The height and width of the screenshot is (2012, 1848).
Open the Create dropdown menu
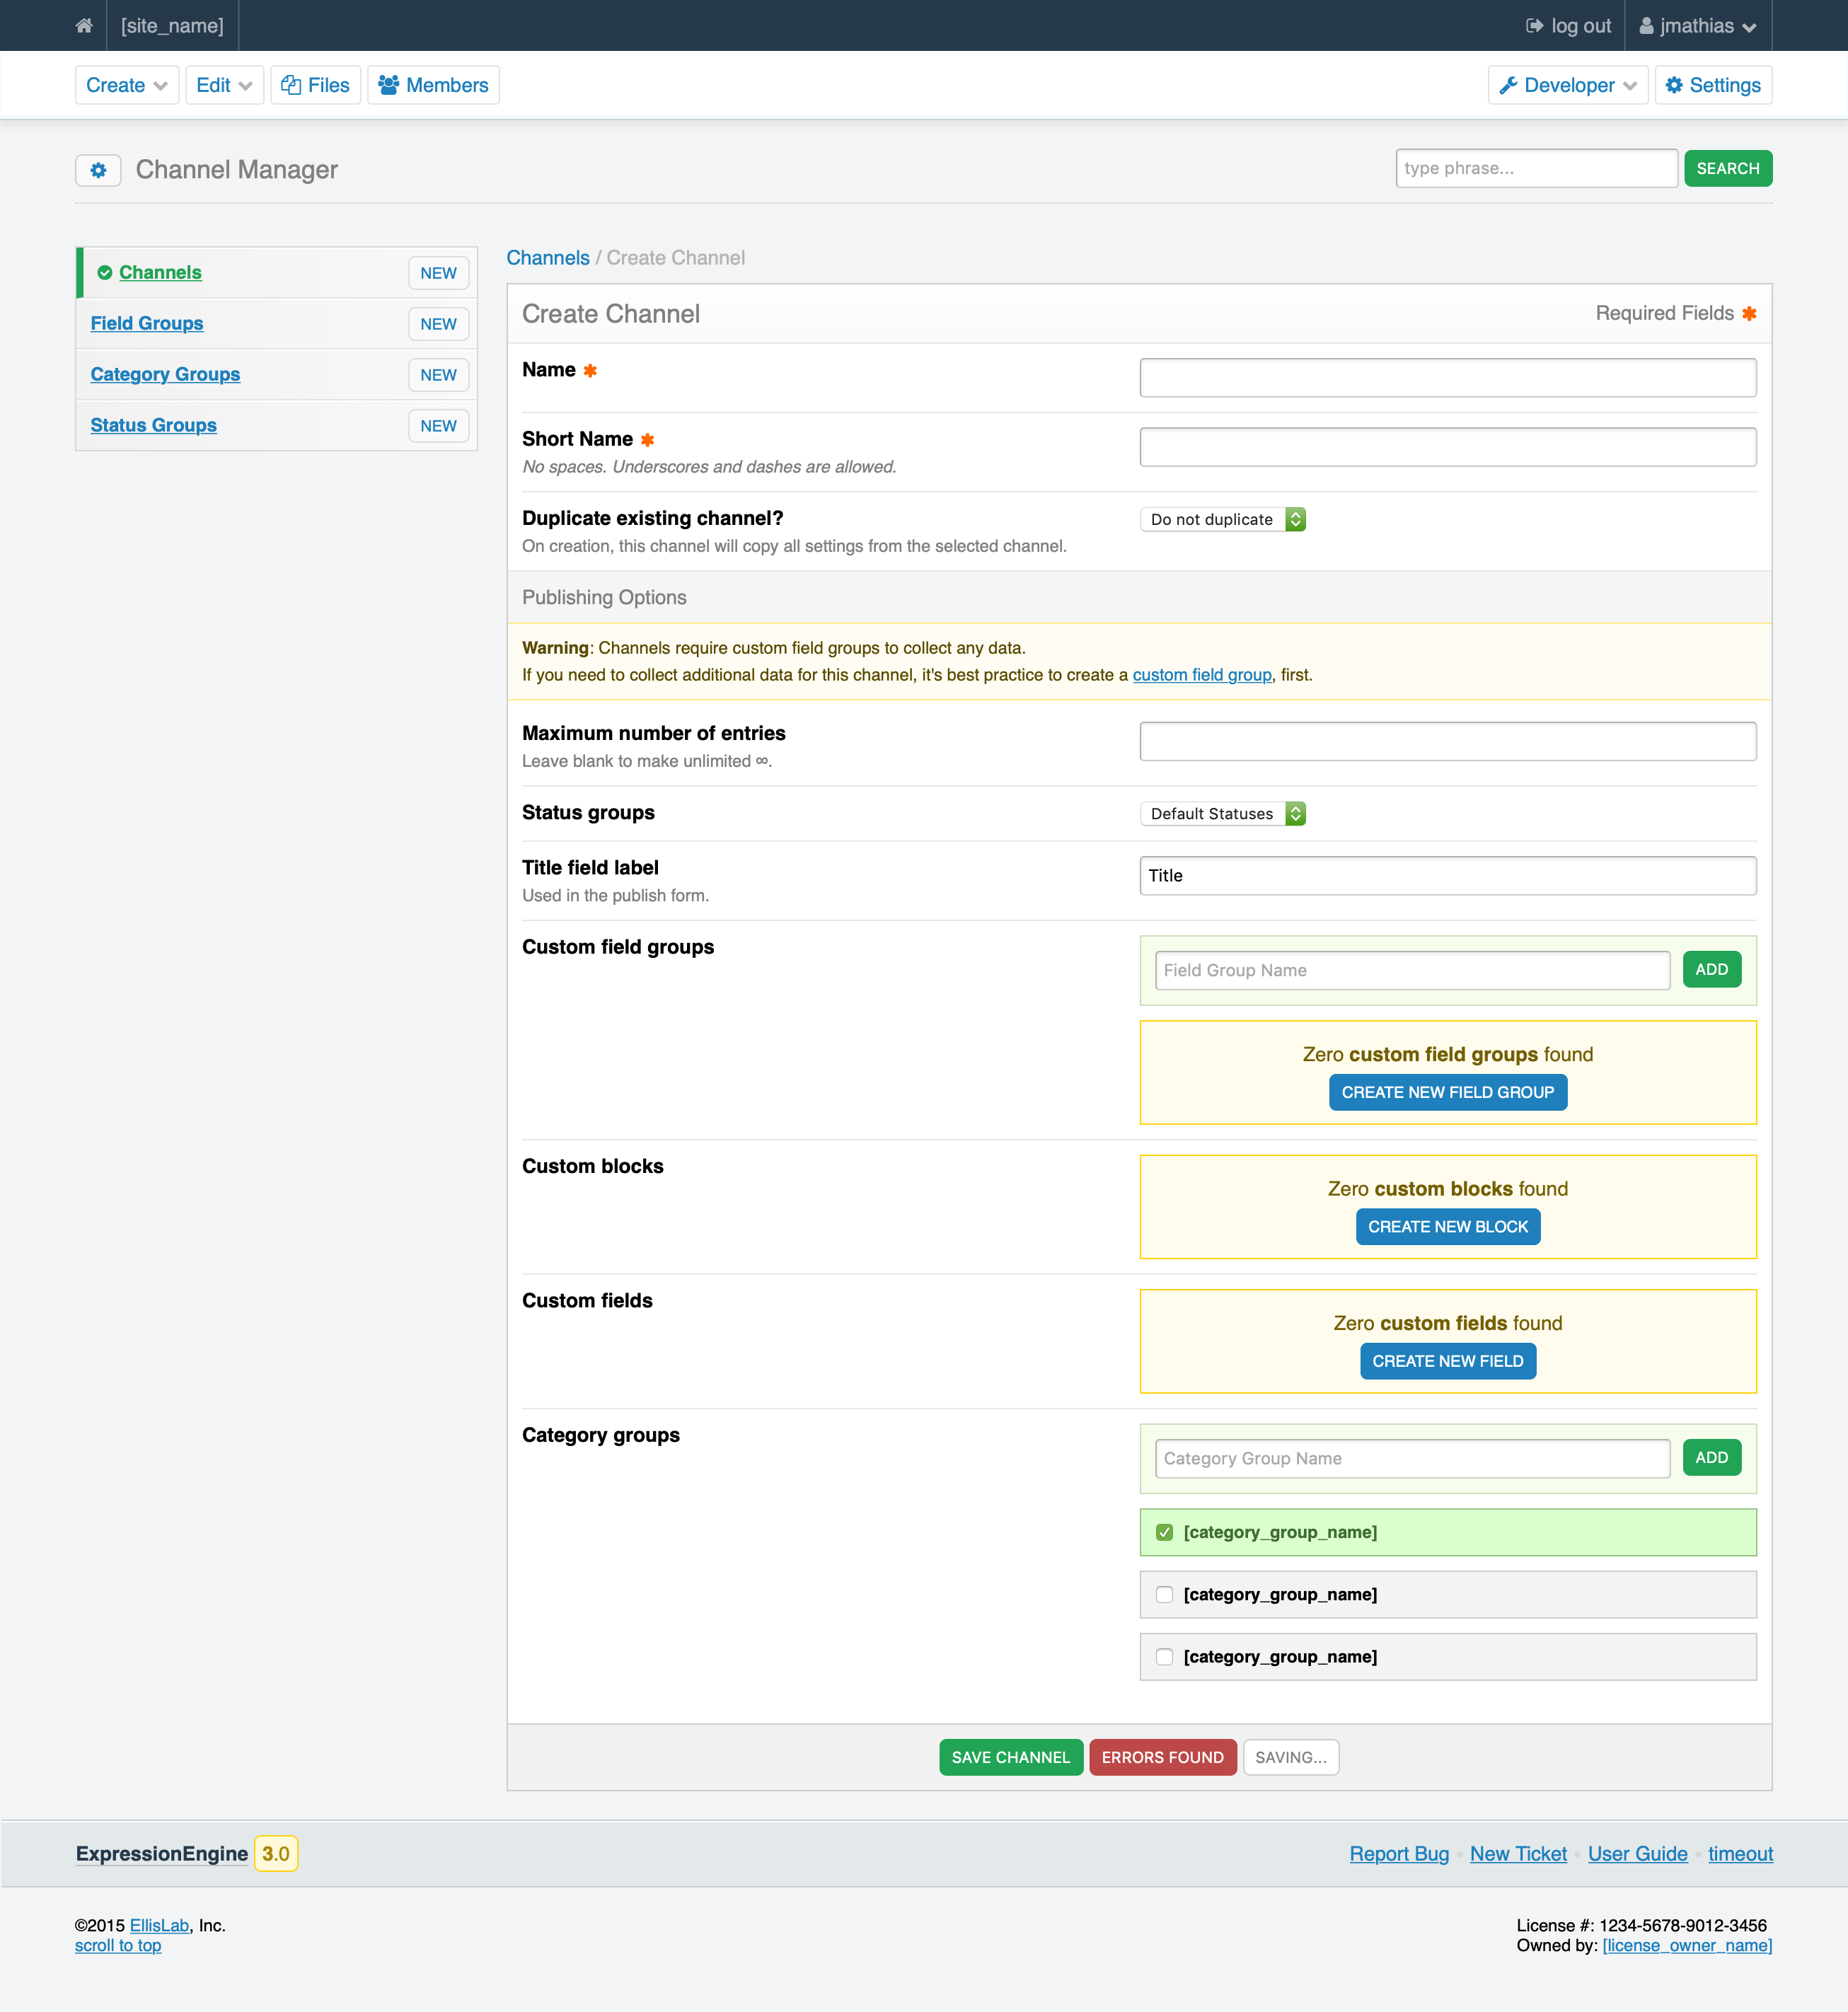pos(127,85)
